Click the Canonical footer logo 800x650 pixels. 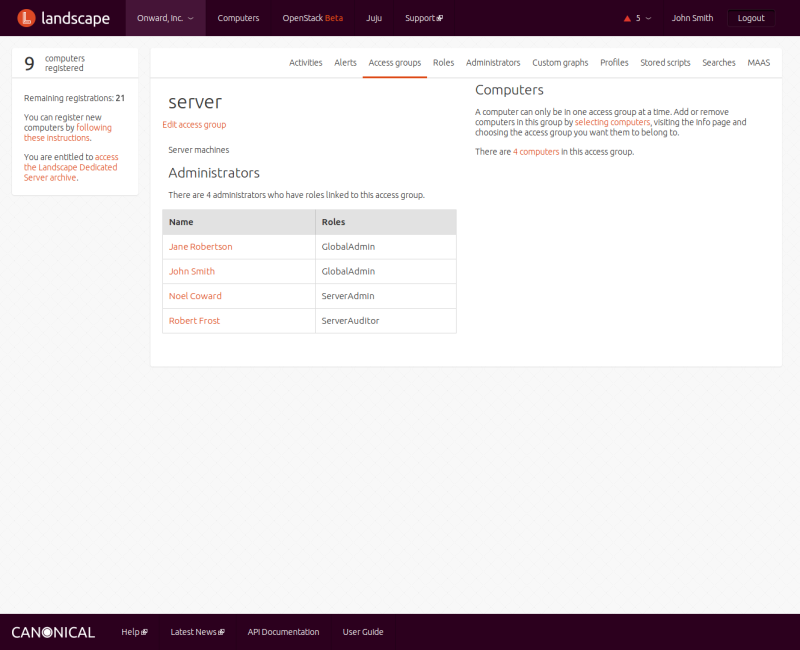(53, 632)
